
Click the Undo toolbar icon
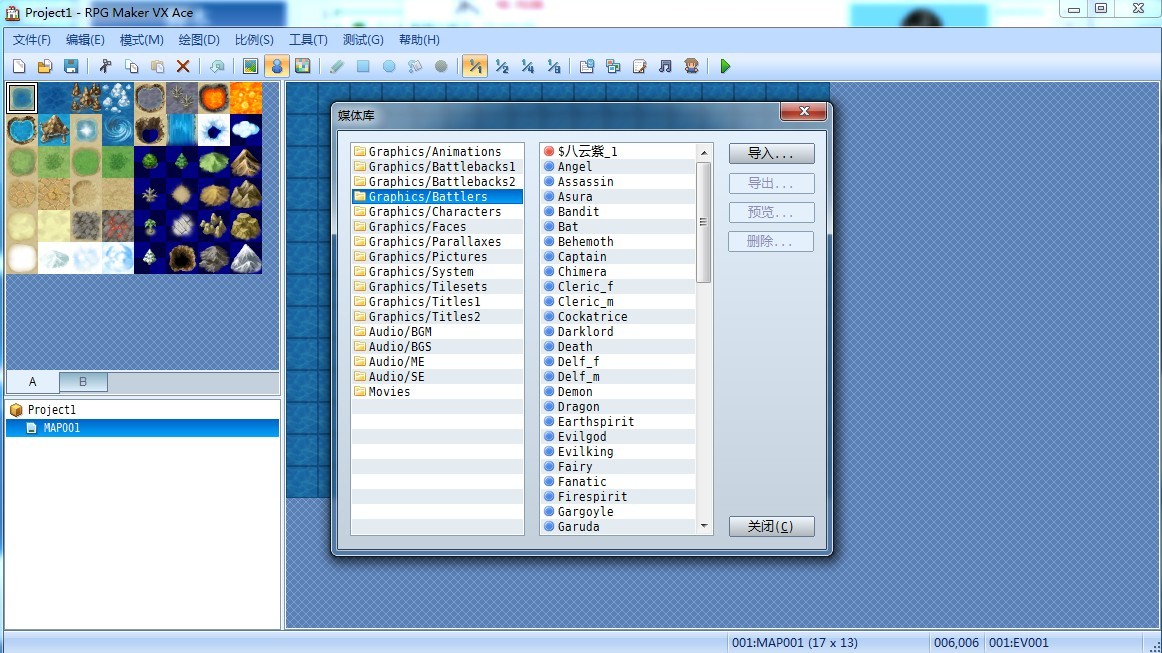coord(217,67)
